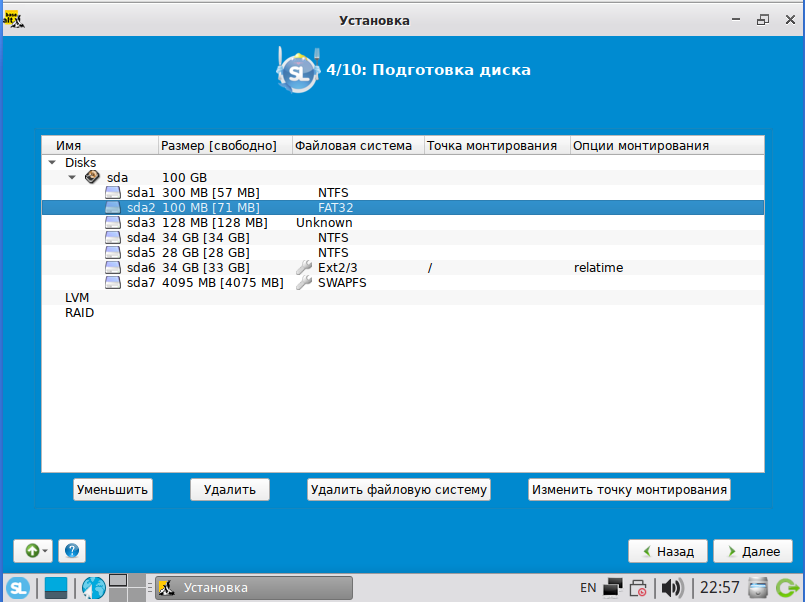This screenshot has height=602, width=805.
Task: Open the volume speaker tray icon
Action: click(x=672, y=588)
